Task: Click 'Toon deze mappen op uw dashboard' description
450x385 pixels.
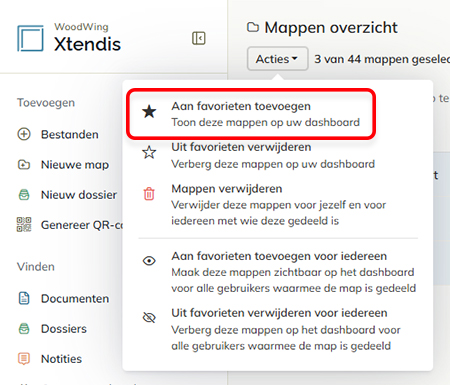Action: [x=266, y=122]
